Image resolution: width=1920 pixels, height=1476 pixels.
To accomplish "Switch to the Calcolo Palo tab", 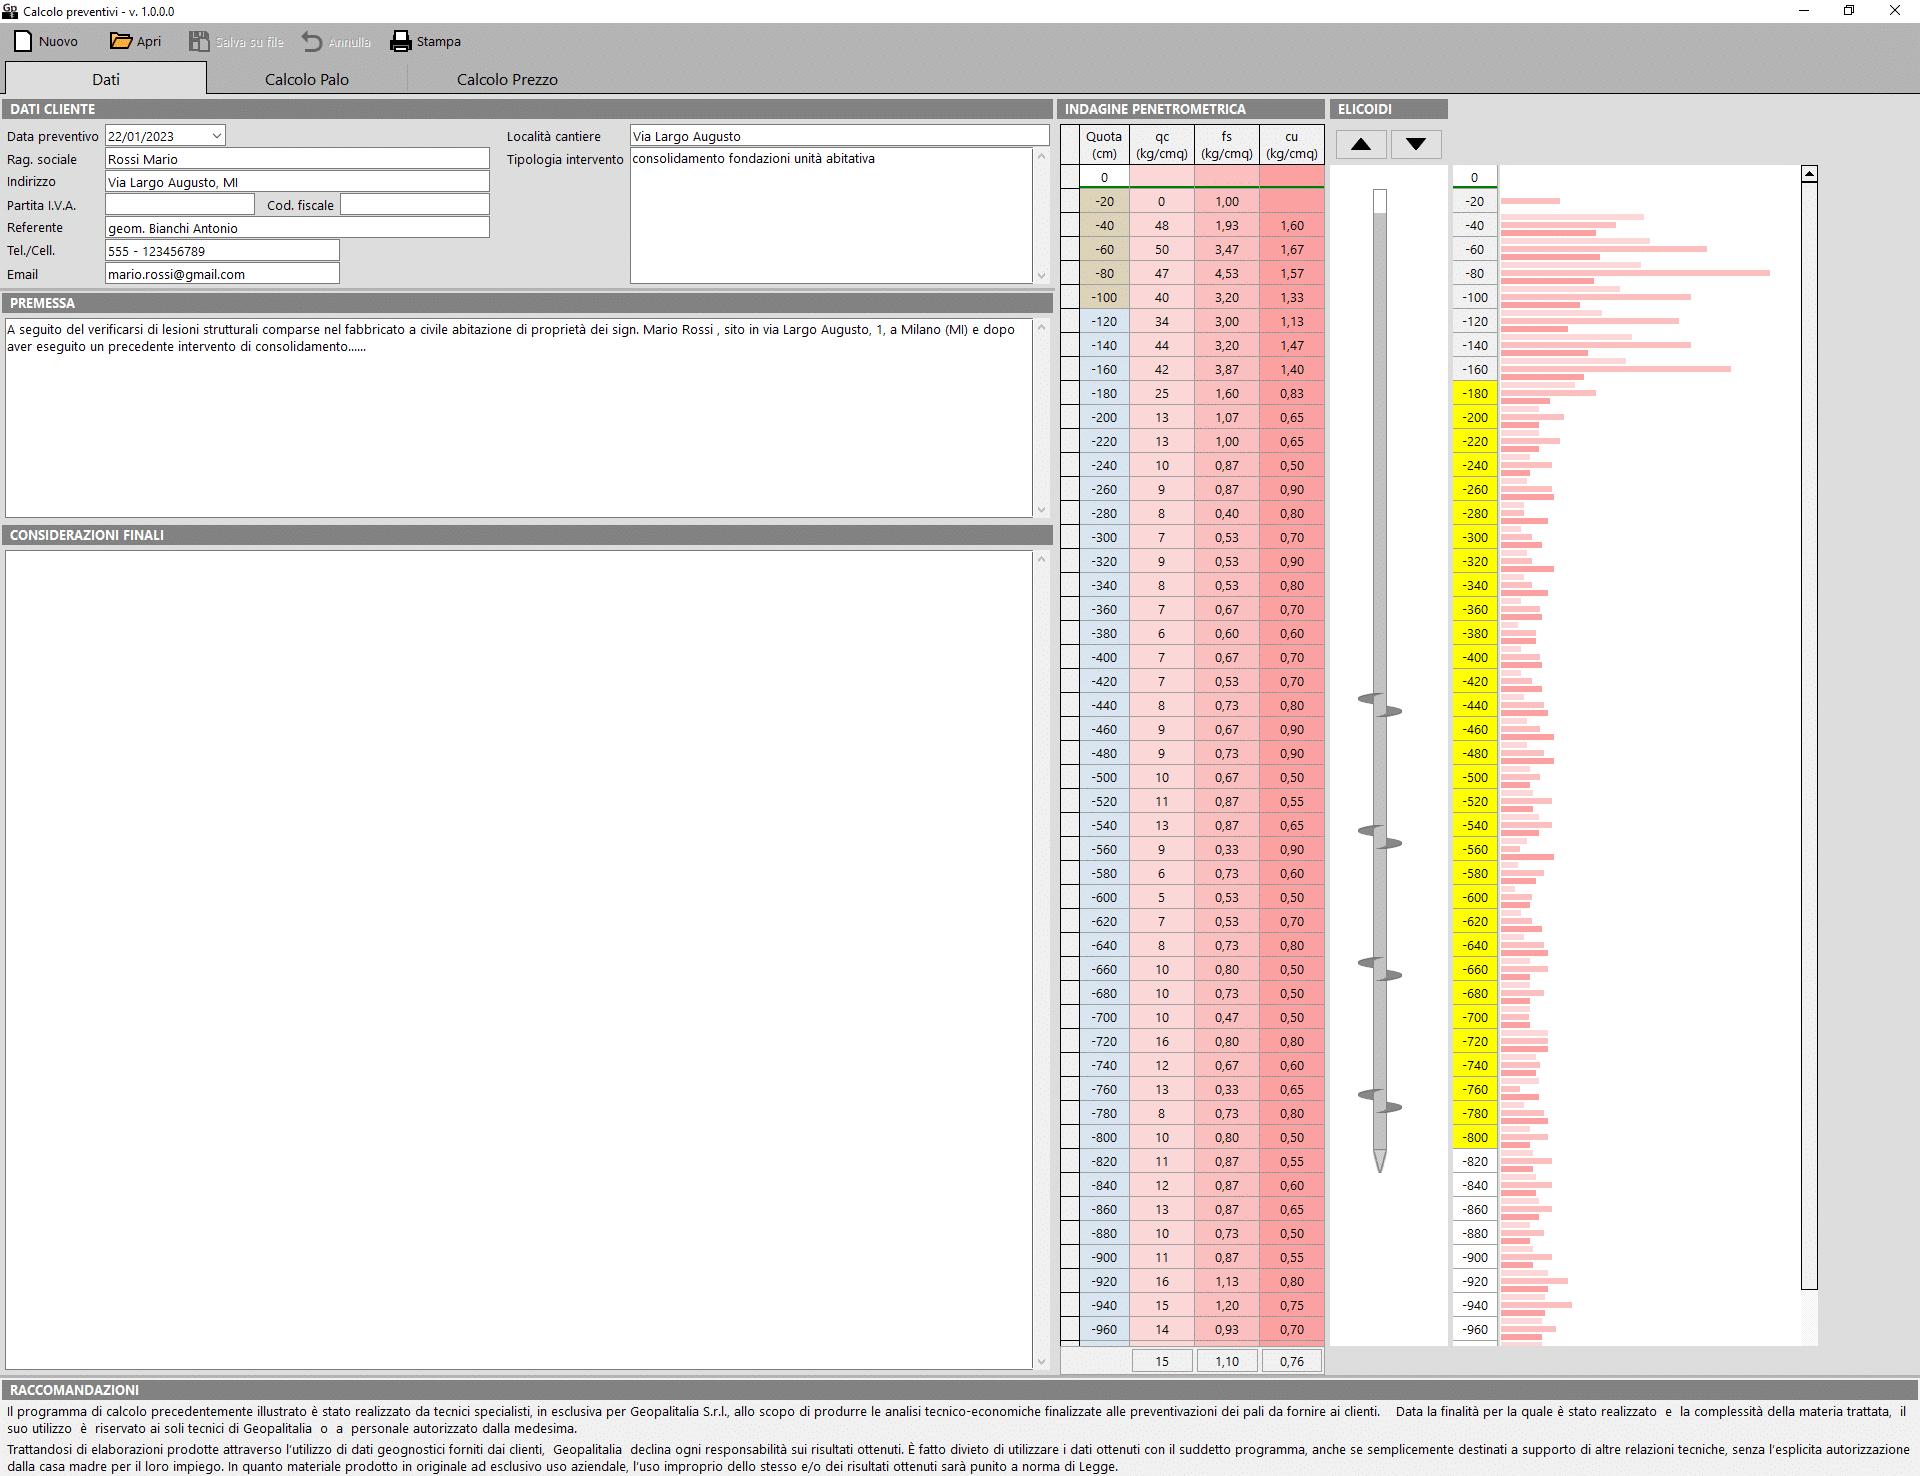I will click(306, 79).
